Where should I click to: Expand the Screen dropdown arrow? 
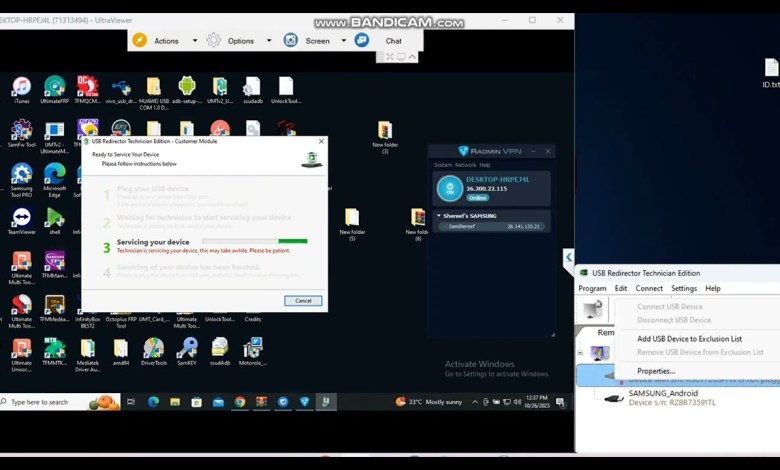pos(344,41)
